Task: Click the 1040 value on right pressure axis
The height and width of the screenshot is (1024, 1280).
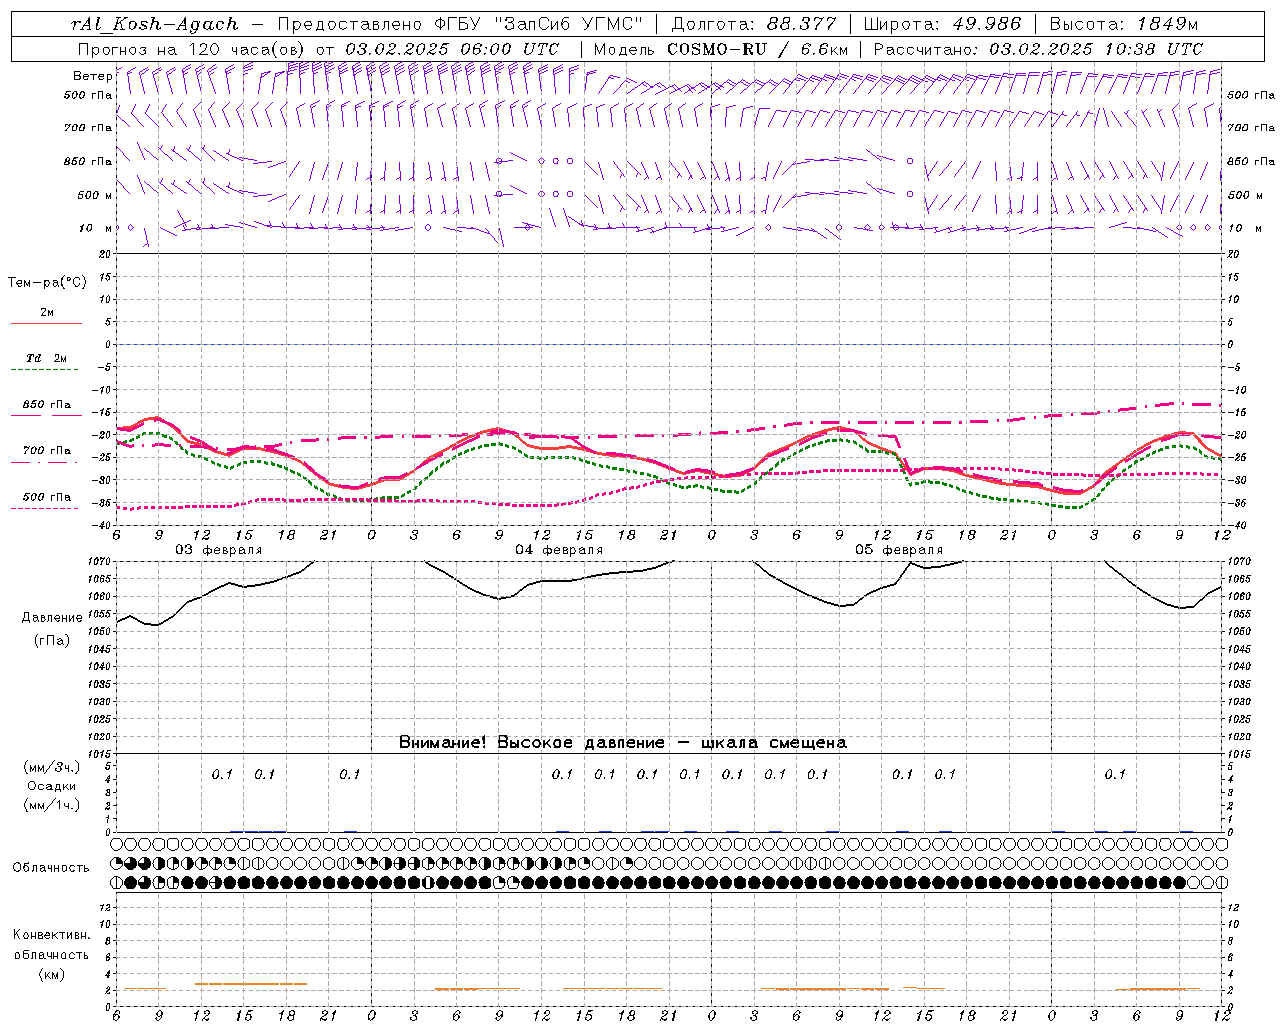Action: point(1238,666)
